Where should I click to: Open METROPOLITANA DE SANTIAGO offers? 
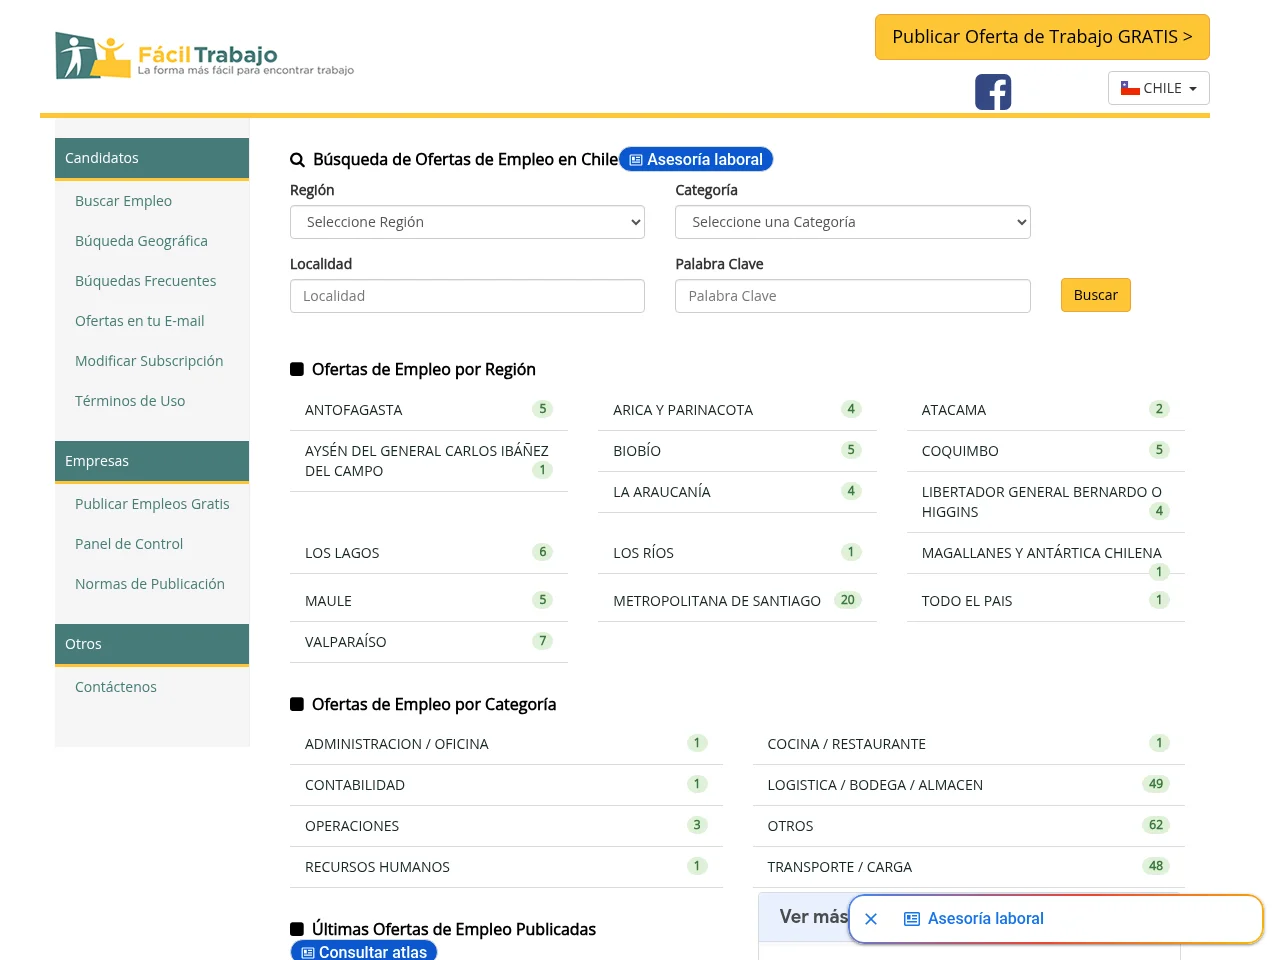(737, 601)
